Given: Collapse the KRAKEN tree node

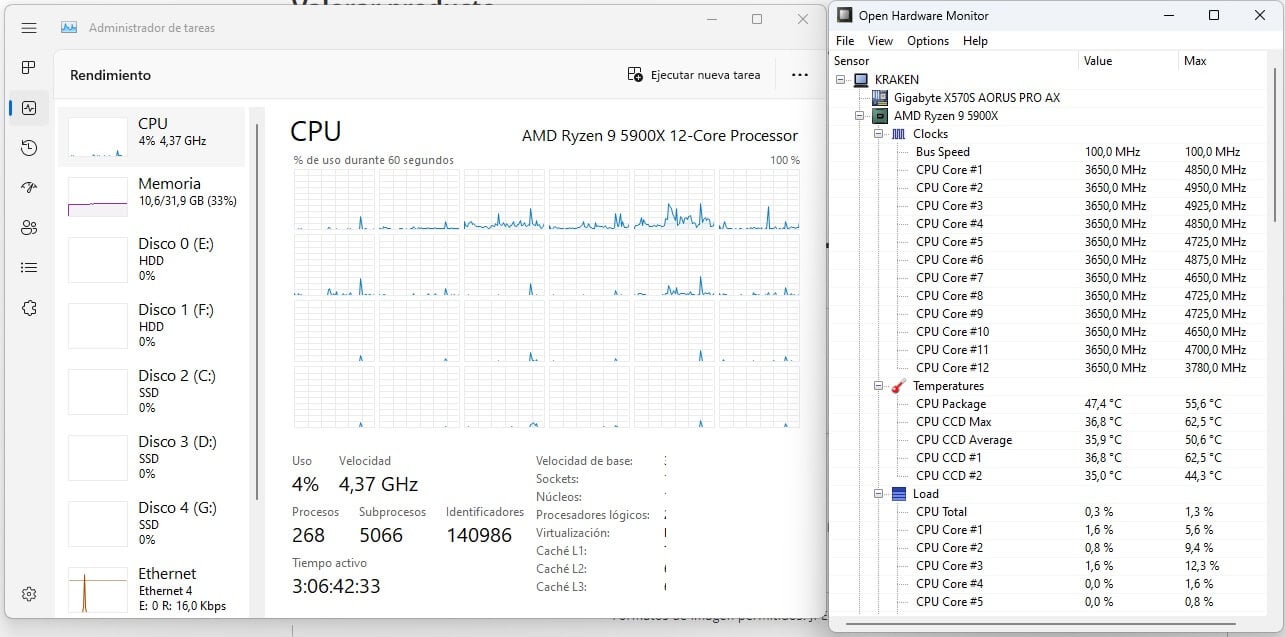Looking at the screenshot, I should [841, 80].
